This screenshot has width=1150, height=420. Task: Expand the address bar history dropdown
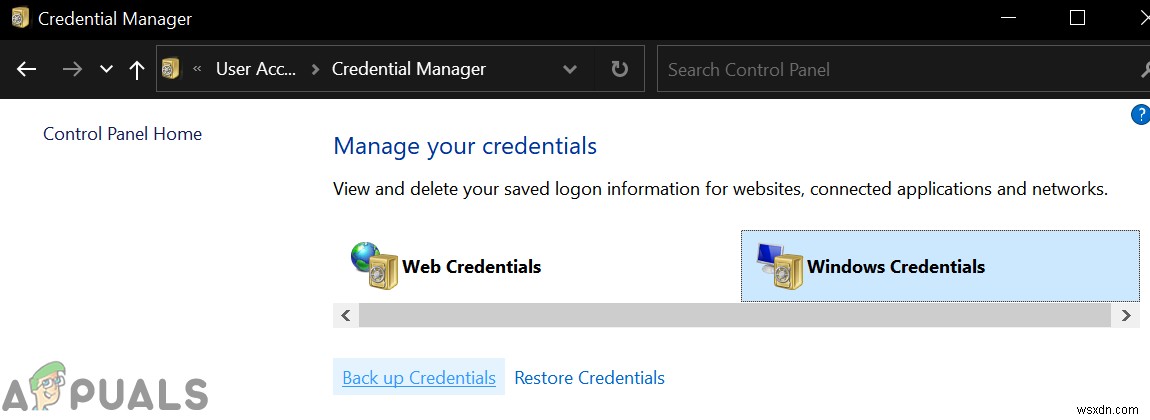[570, 69]
